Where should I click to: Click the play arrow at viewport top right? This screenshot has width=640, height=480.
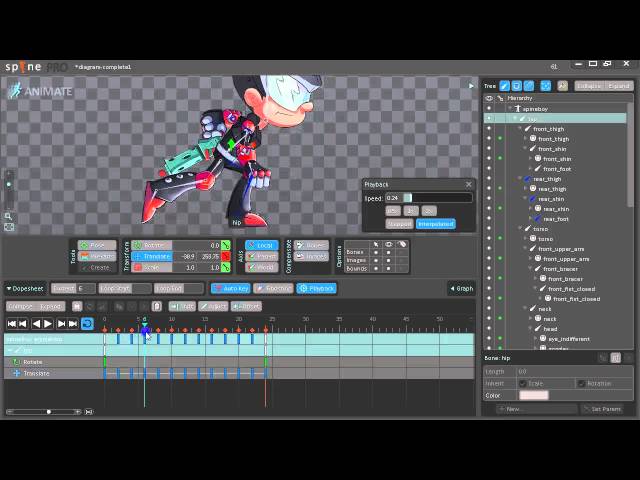(471, 86)
